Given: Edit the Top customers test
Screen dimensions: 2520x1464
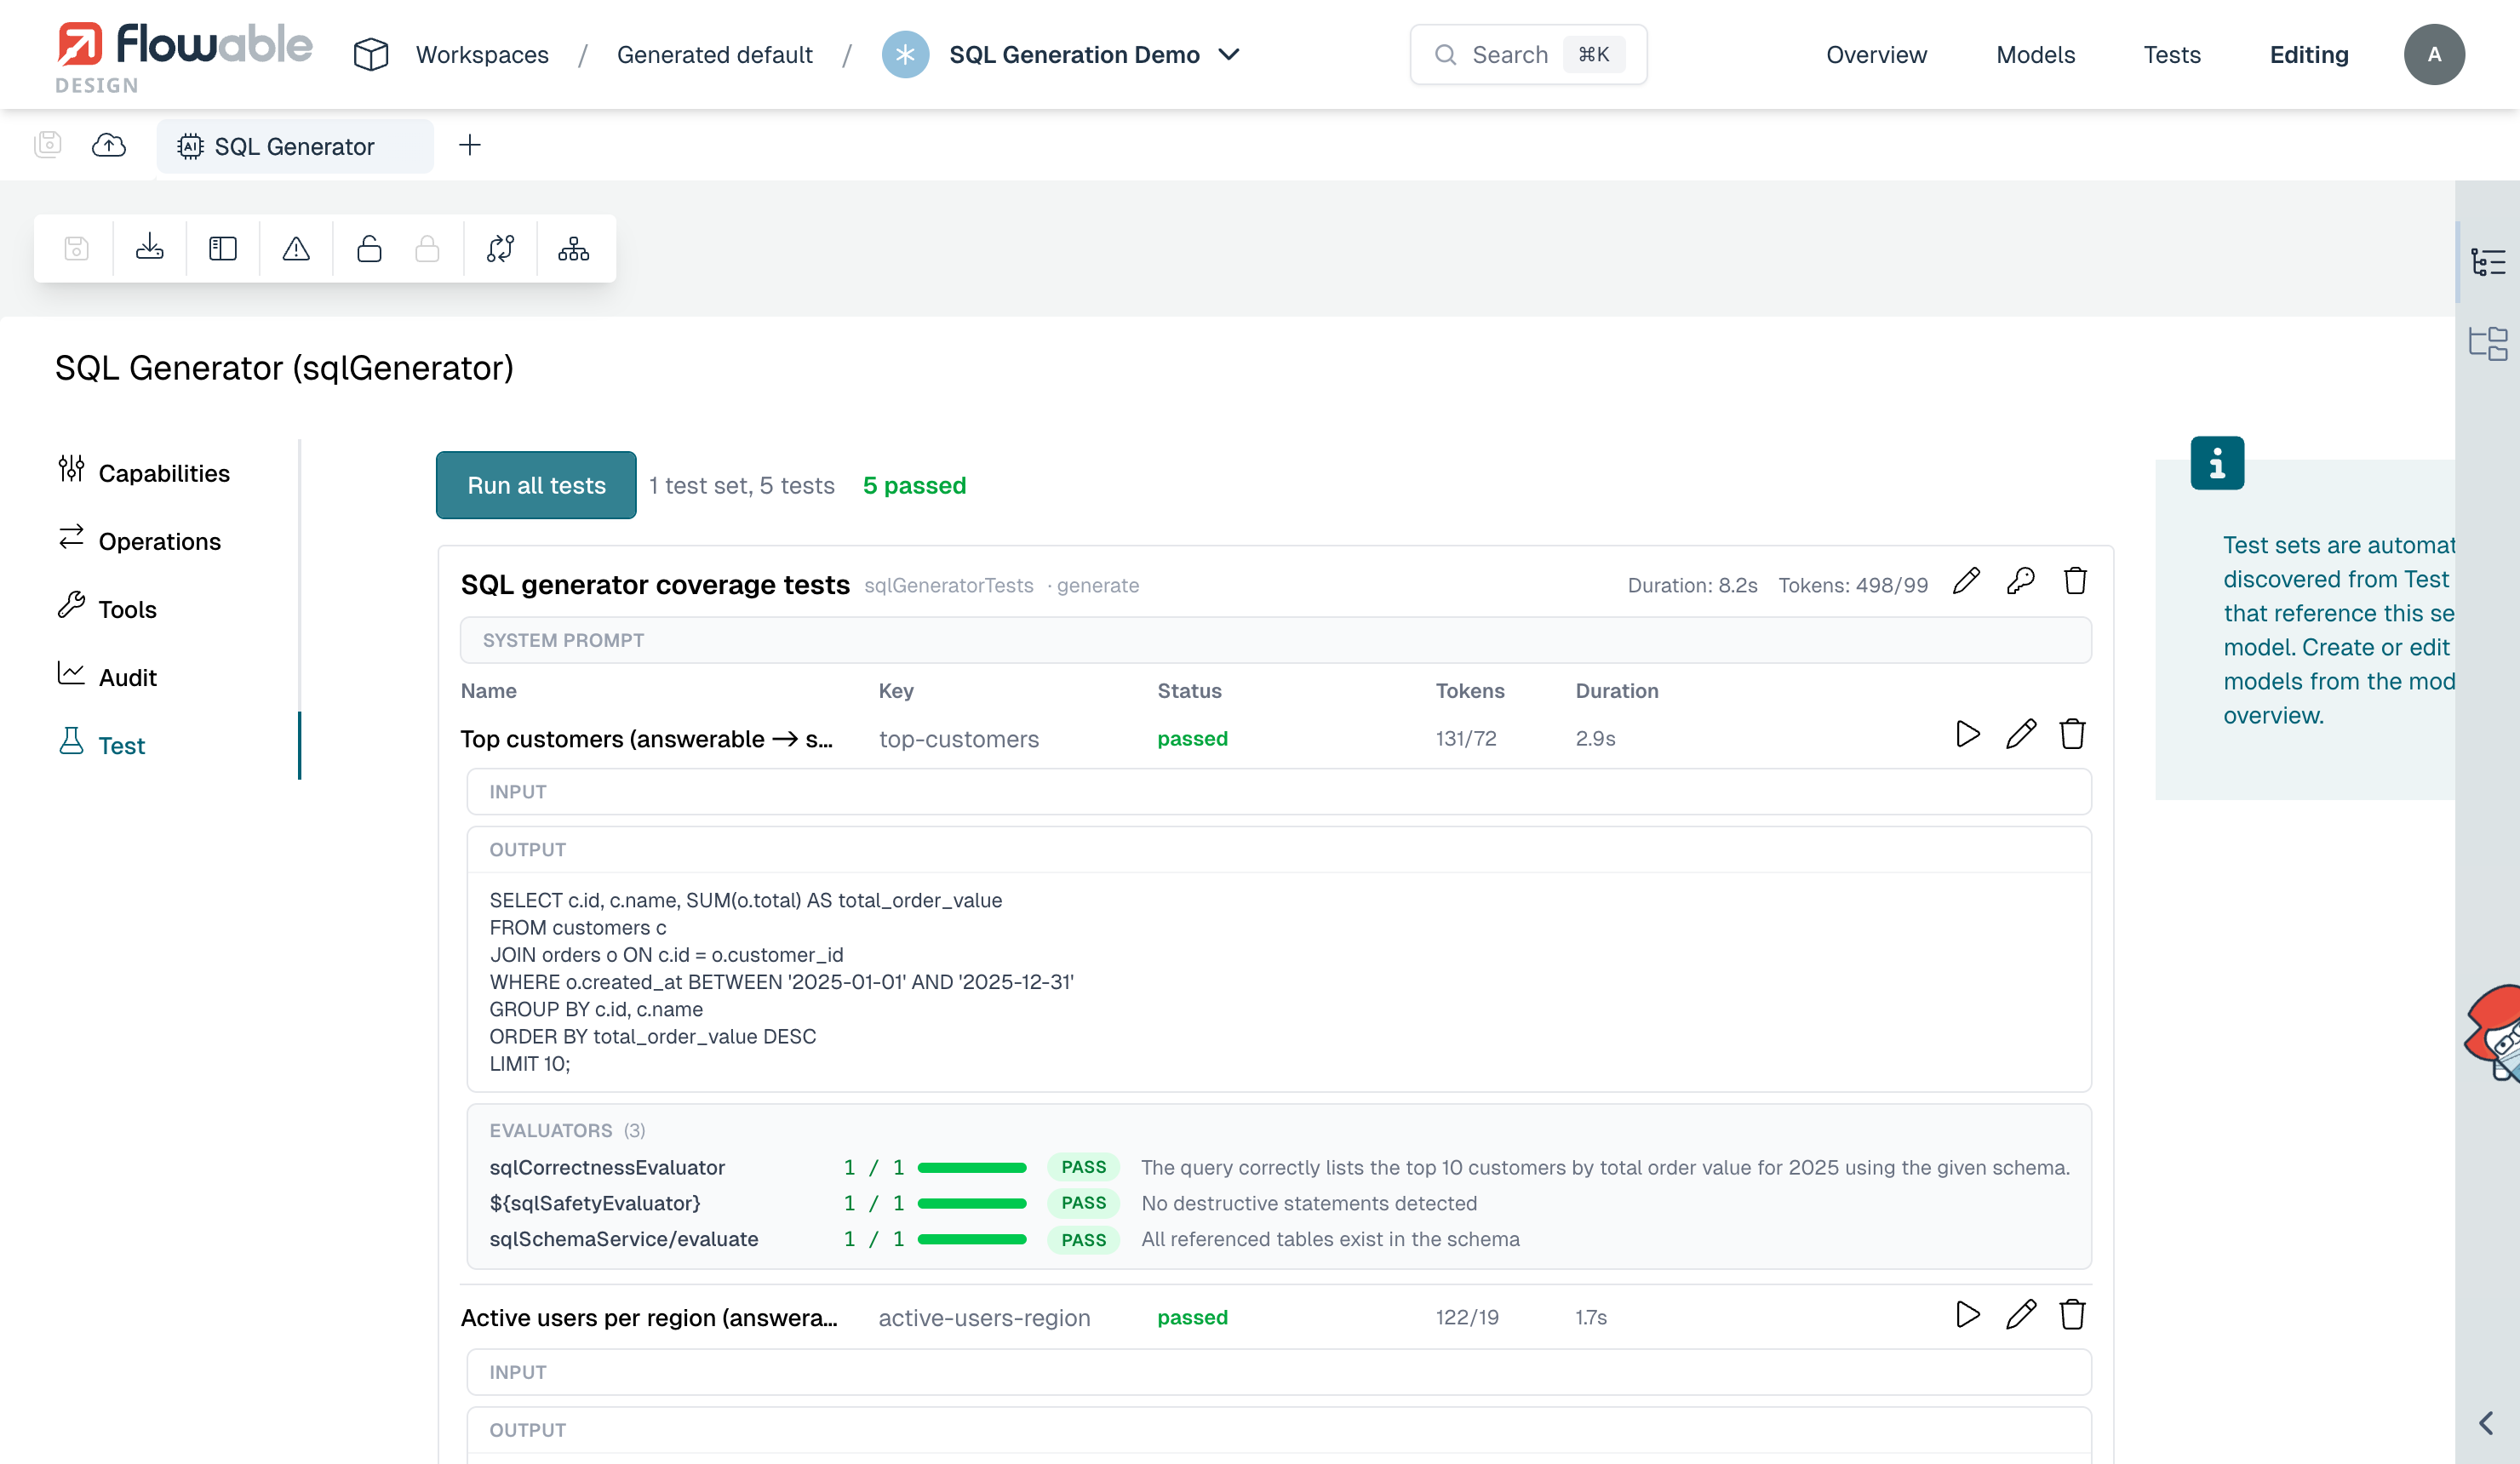Looking at the screenshot, I should (2020, 735).
